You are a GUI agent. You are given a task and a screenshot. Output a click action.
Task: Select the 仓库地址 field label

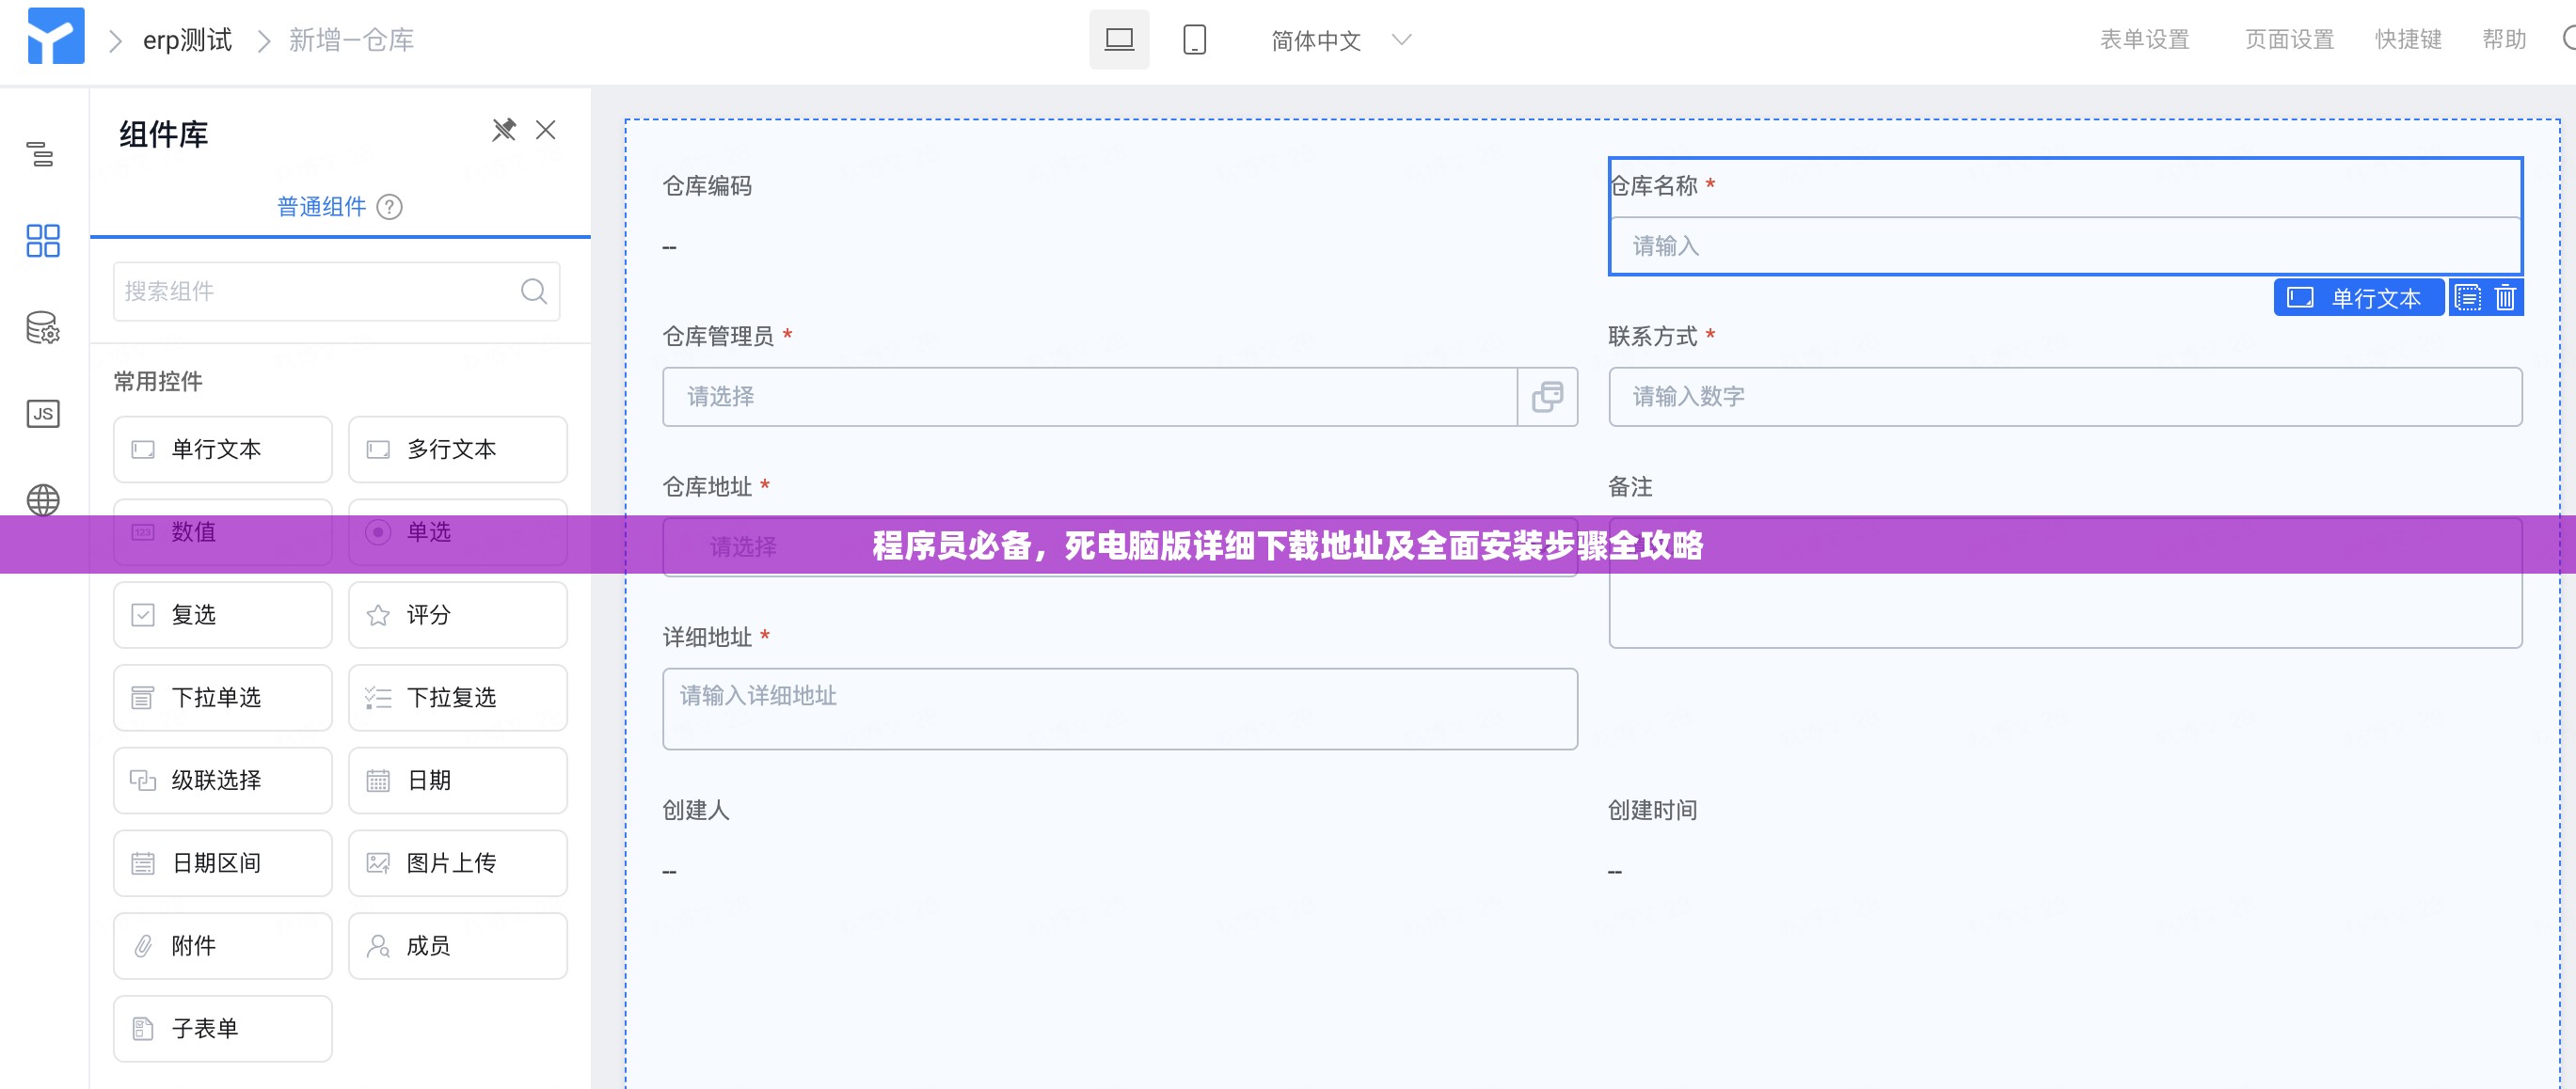tap(707, 487)
